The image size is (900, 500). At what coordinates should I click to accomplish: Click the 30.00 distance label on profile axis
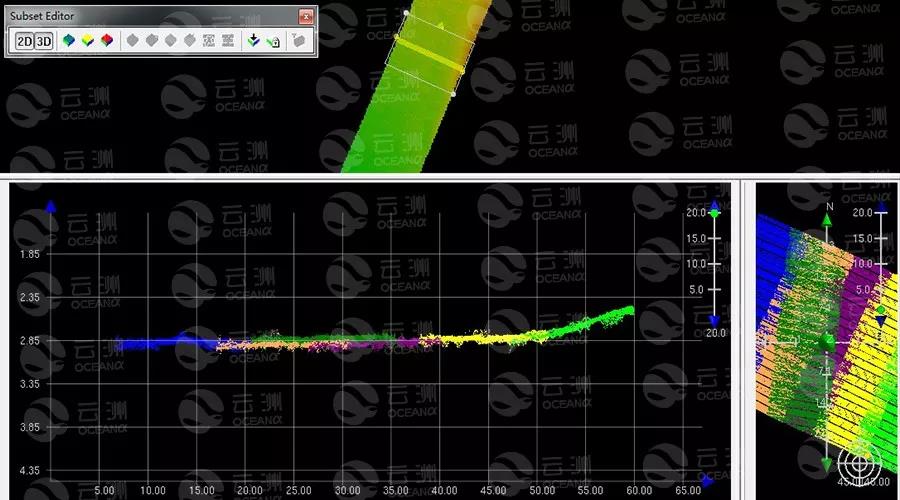point(347,490)
